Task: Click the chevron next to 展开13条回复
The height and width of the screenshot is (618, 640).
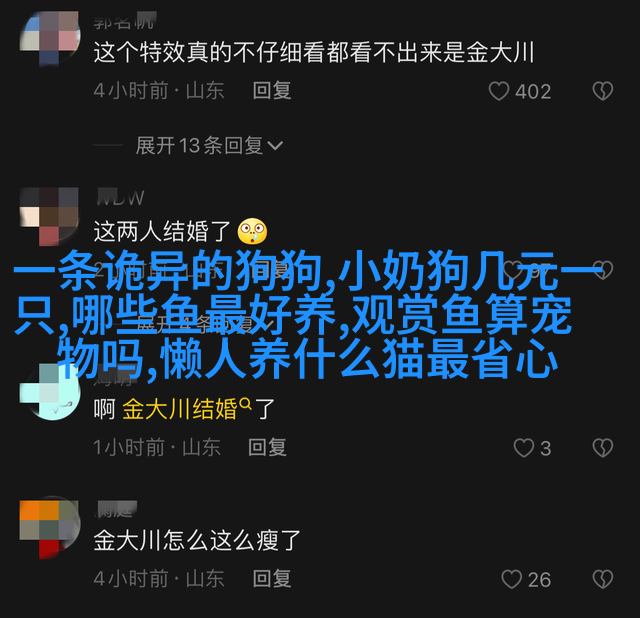Action: click(x=275, y=146)
